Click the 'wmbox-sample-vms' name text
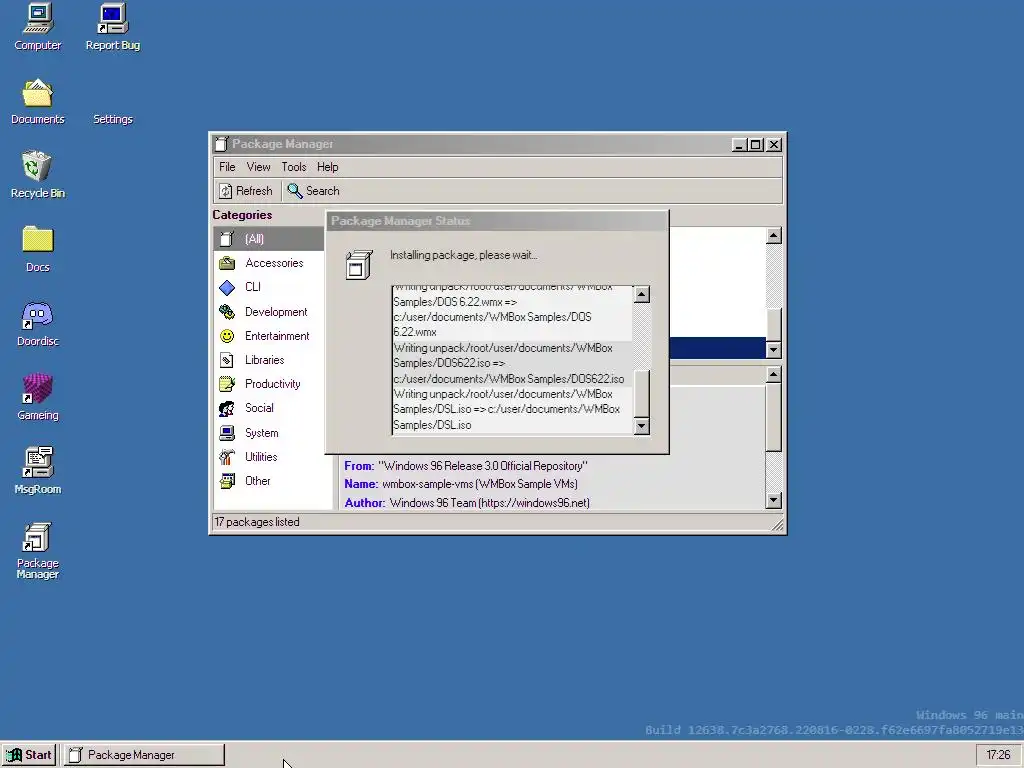1024x768 pixels. 428,484
